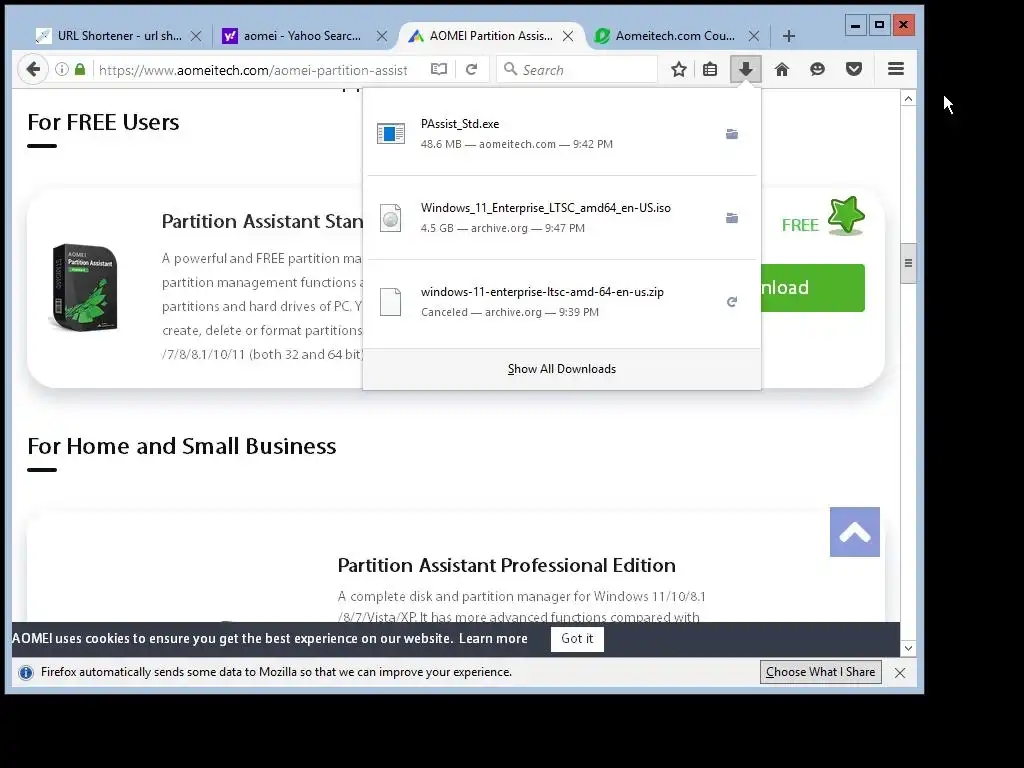Screen dimensions: 1024x768
Task: Click the browser Back arrow button
Action: (33, 69)
